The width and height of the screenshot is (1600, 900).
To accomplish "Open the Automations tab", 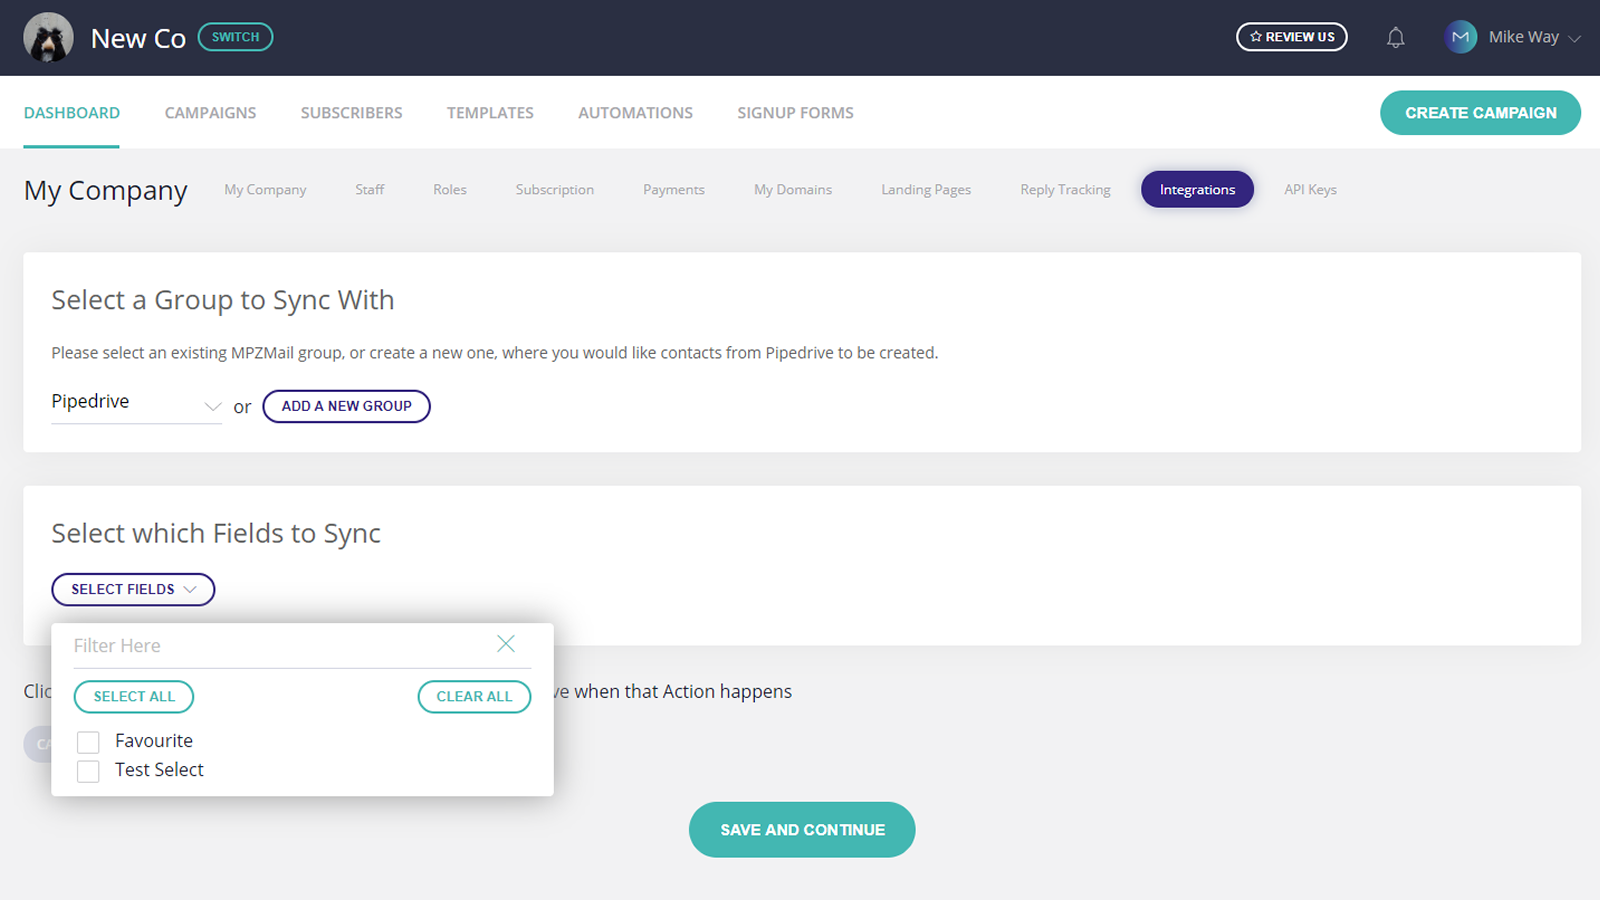I will coord(635,113).
